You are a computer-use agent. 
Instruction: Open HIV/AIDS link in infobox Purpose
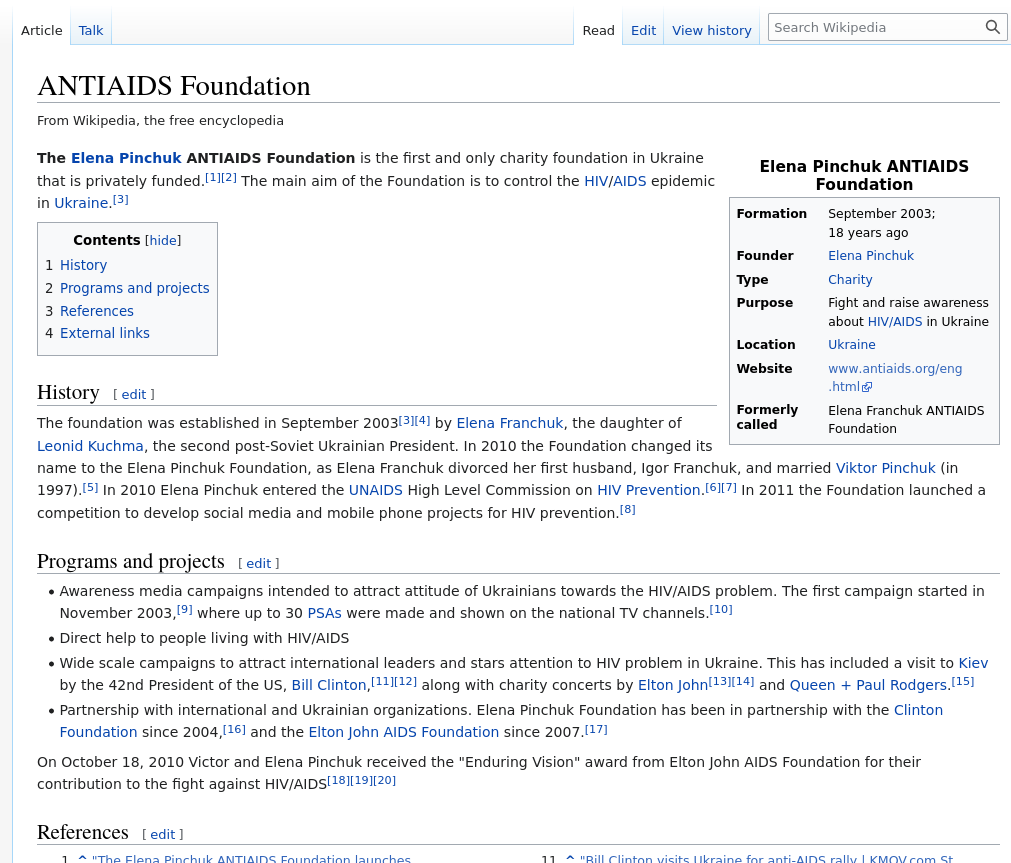pyautogui.click(x=895, y=322)
